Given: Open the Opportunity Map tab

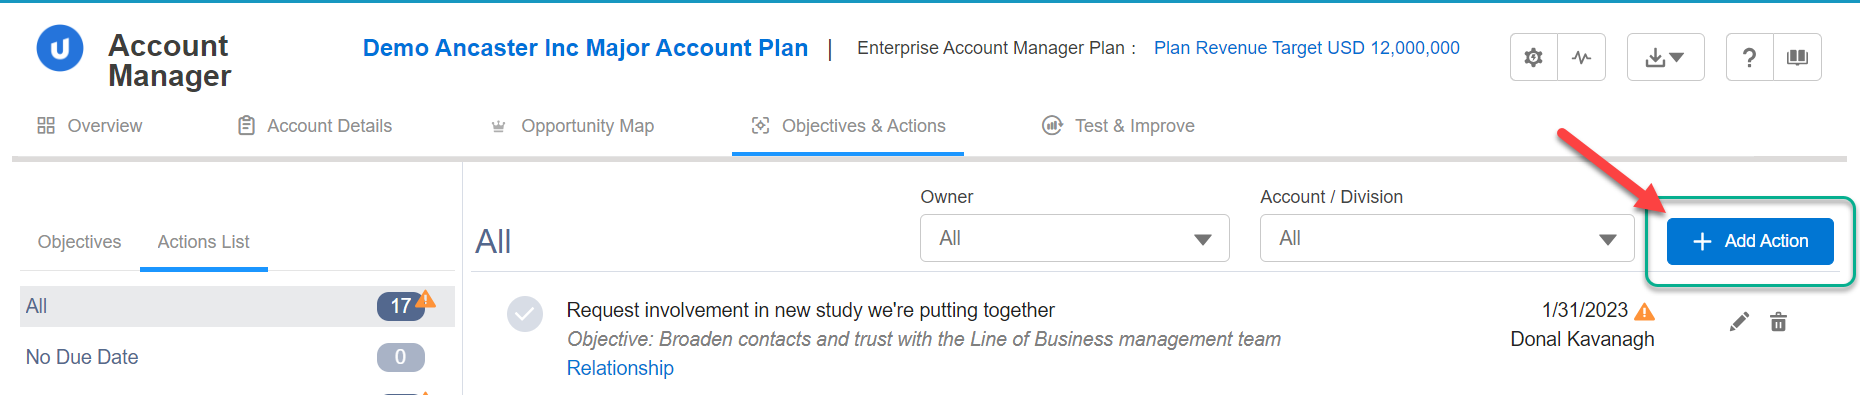Looking at the screenshot, I should (572, 126).
